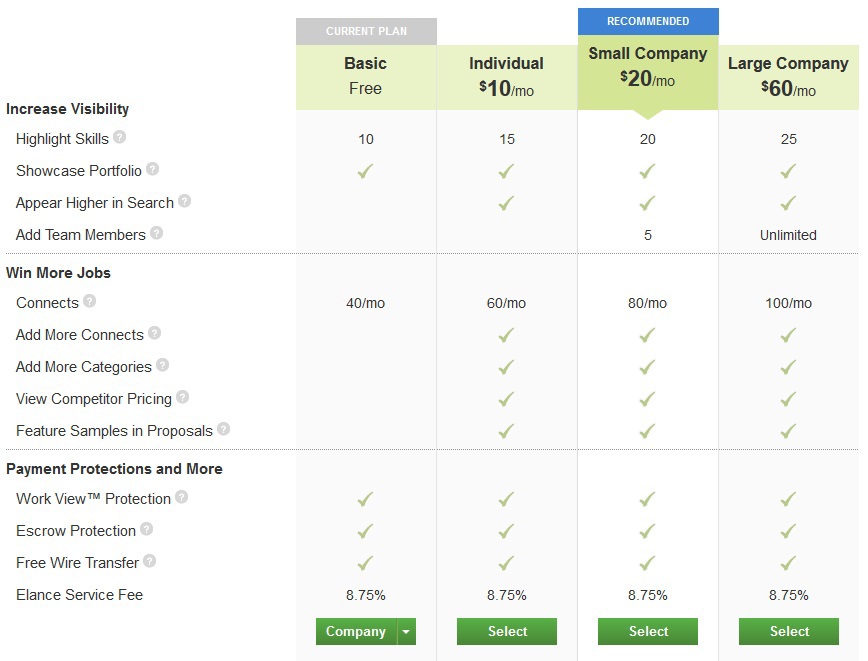Show help for Add Team Members
The width and height of the screenshot is (868, 661).
coord(156,233)
